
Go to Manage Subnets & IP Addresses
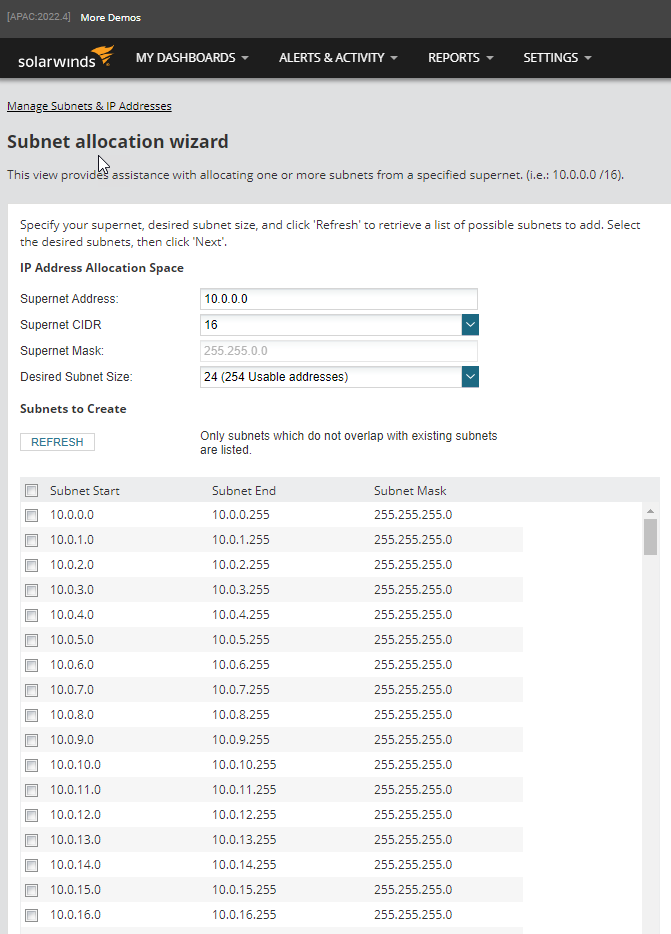click(x=89, y=106)
